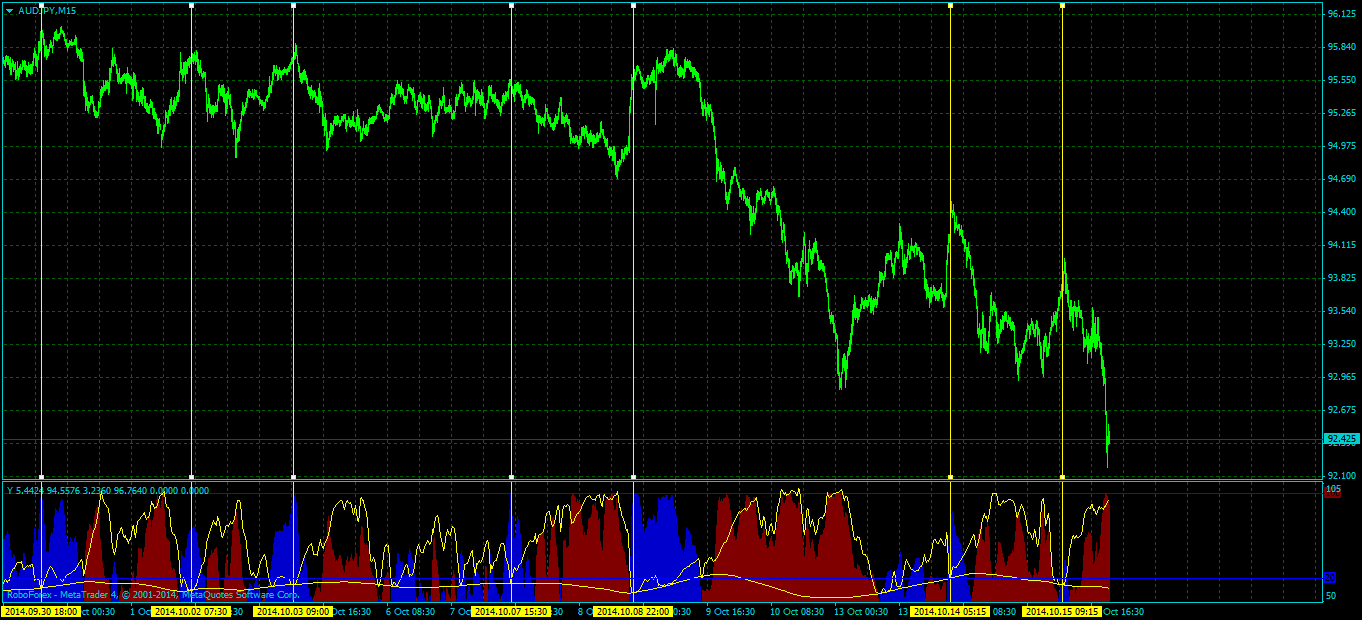Viewport: 1362px width, 620px height.
Task: Click the current price tag 92.425
Action: coord(1341,439)
